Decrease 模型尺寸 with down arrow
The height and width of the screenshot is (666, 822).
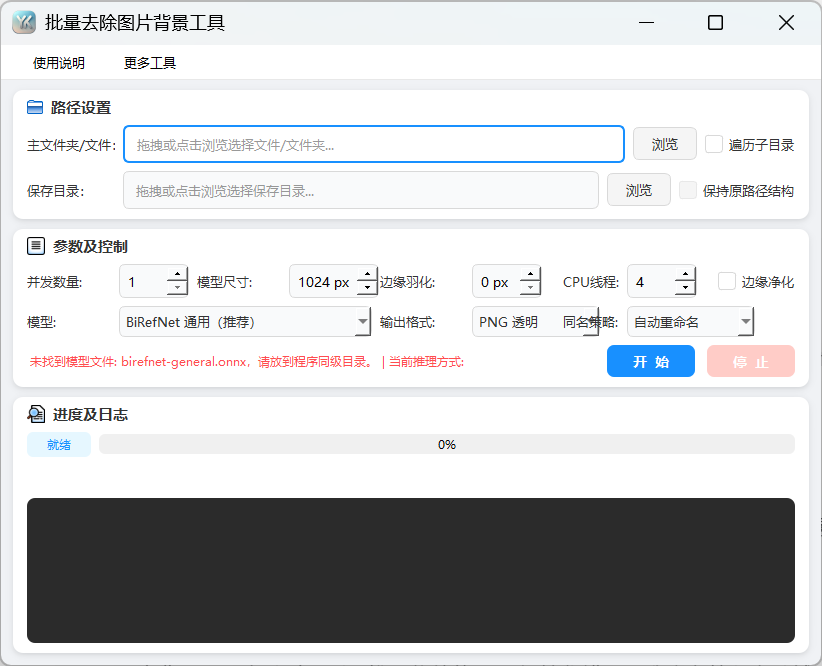(x=367, y=288)
